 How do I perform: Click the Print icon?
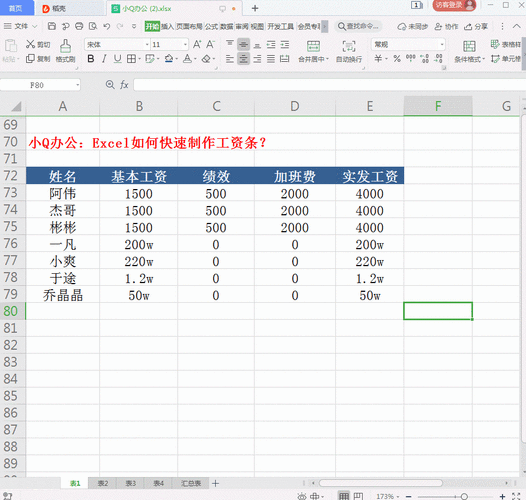point(79,26)
